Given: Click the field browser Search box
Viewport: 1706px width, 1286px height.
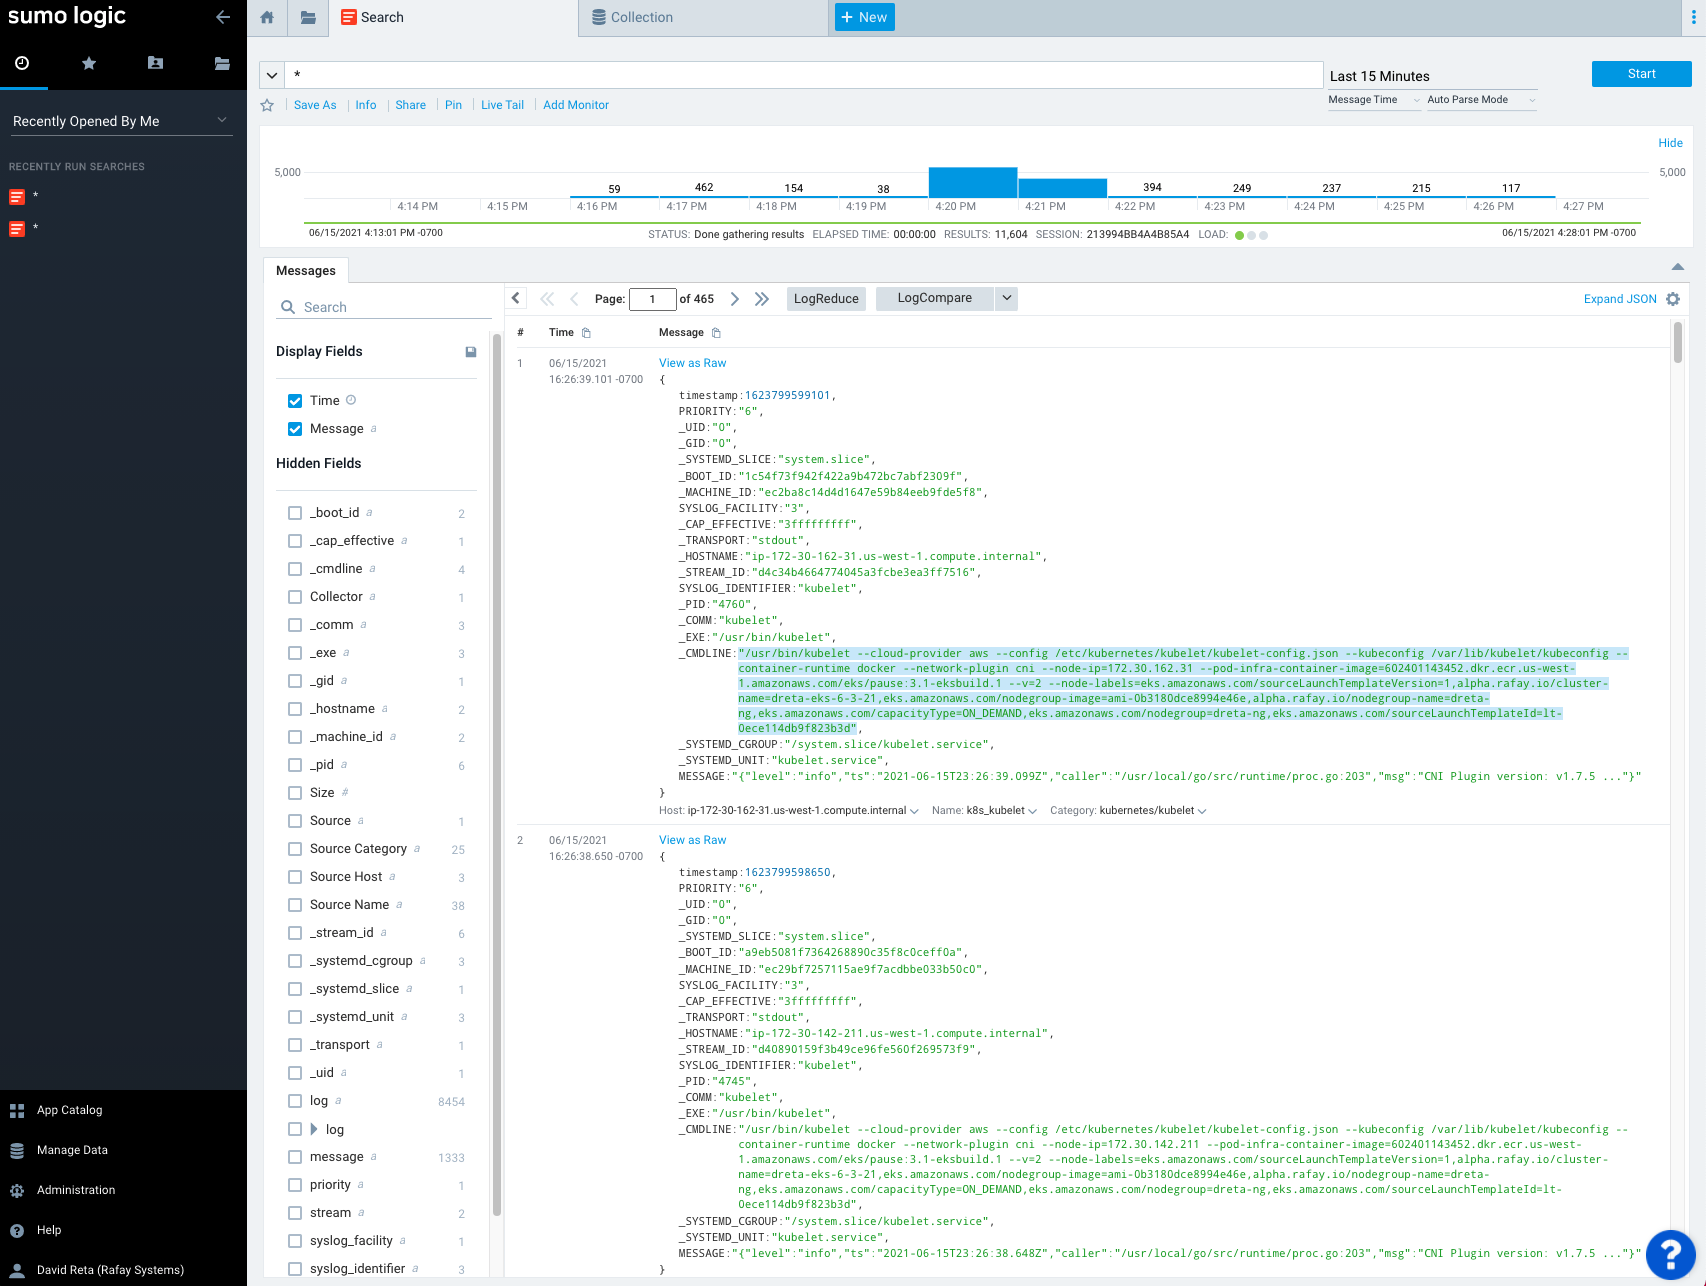Looking at the screenshot, I should click(384, 307).
